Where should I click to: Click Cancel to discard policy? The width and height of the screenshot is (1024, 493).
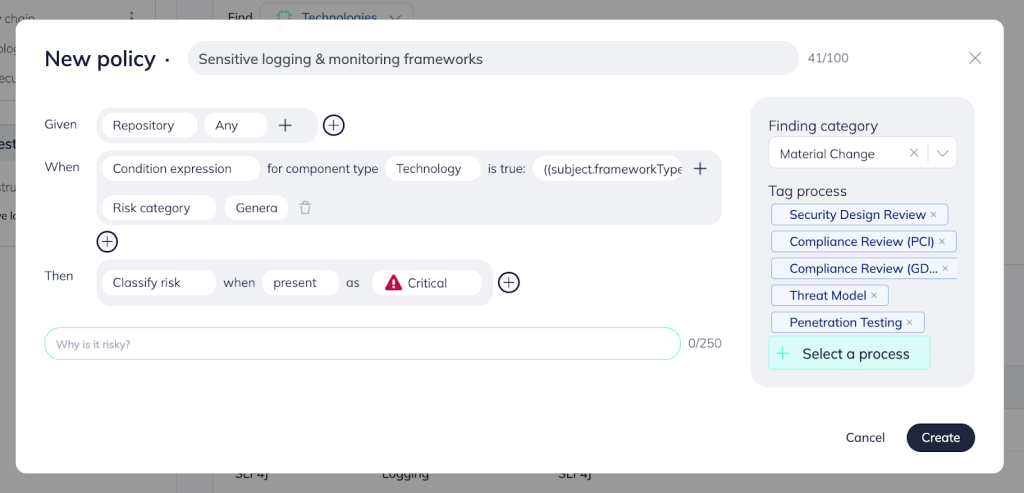[865, 437]
